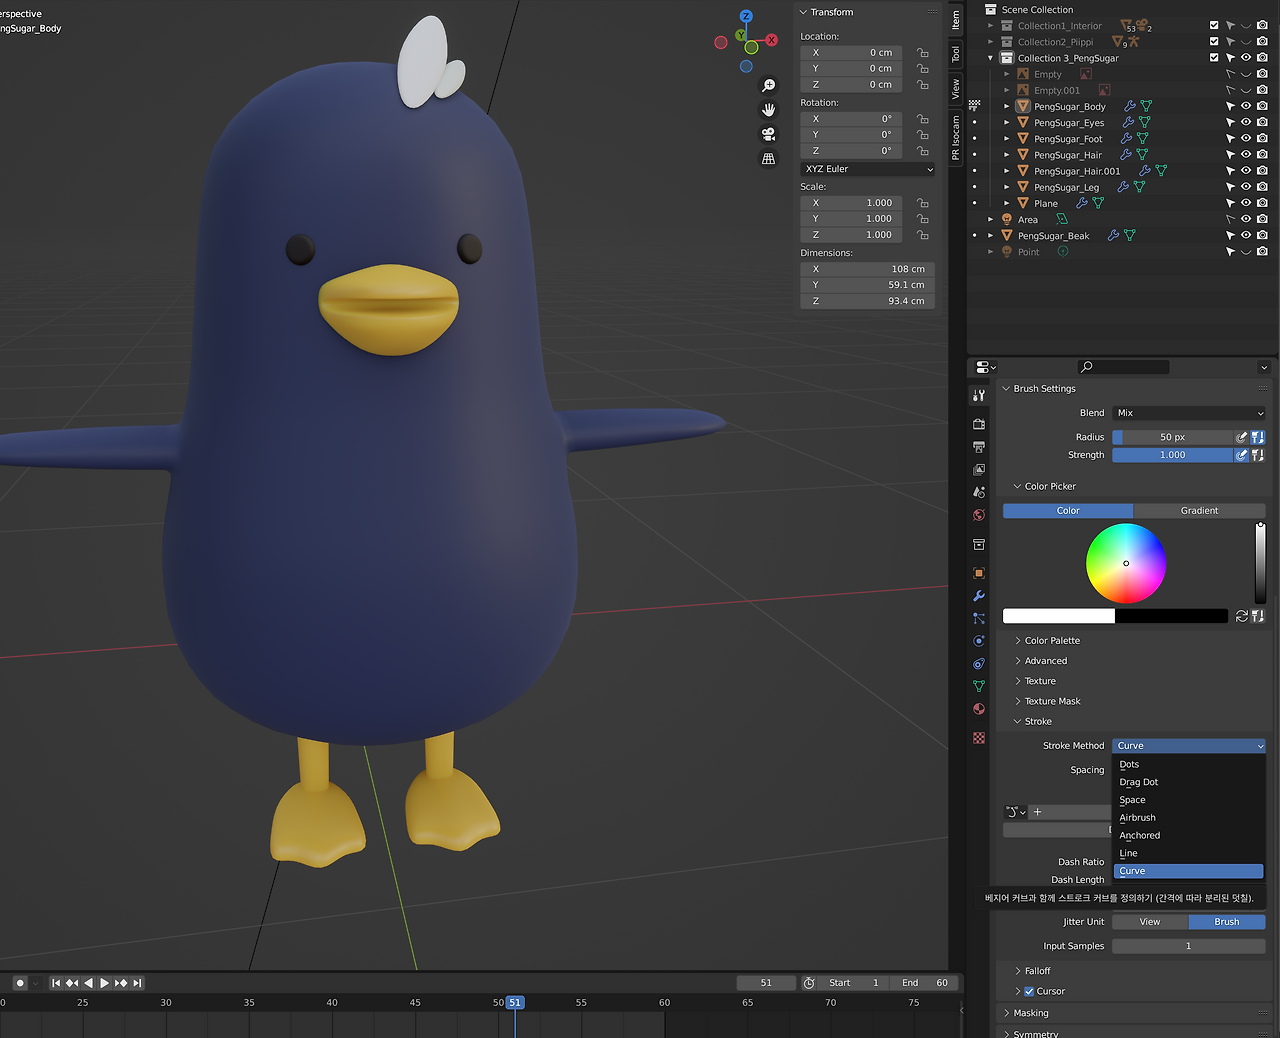Uncheck Collection2_Piippi exclude checkbox
1280x1038 pixels.
pos(1214,42)
